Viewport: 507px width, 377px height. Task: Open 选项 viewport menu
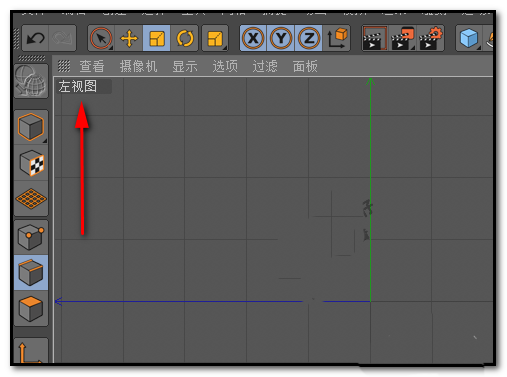(225, 66)
